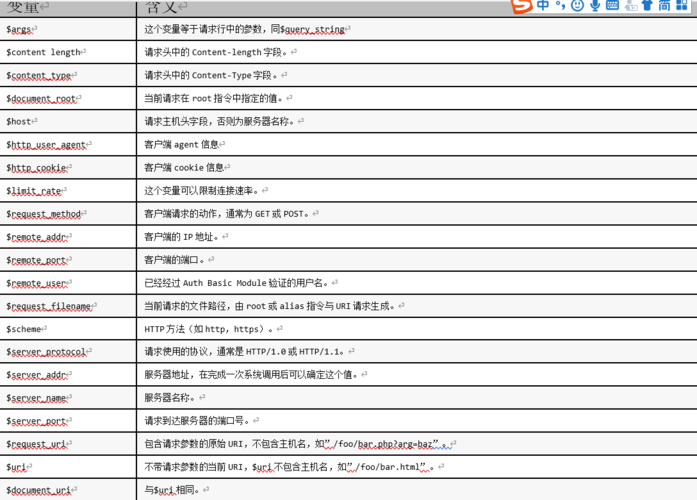This screenshot has width=697, height=500.
Task: Click description "HTTP 方法(如 http, https)"
Action: (209, 329)
